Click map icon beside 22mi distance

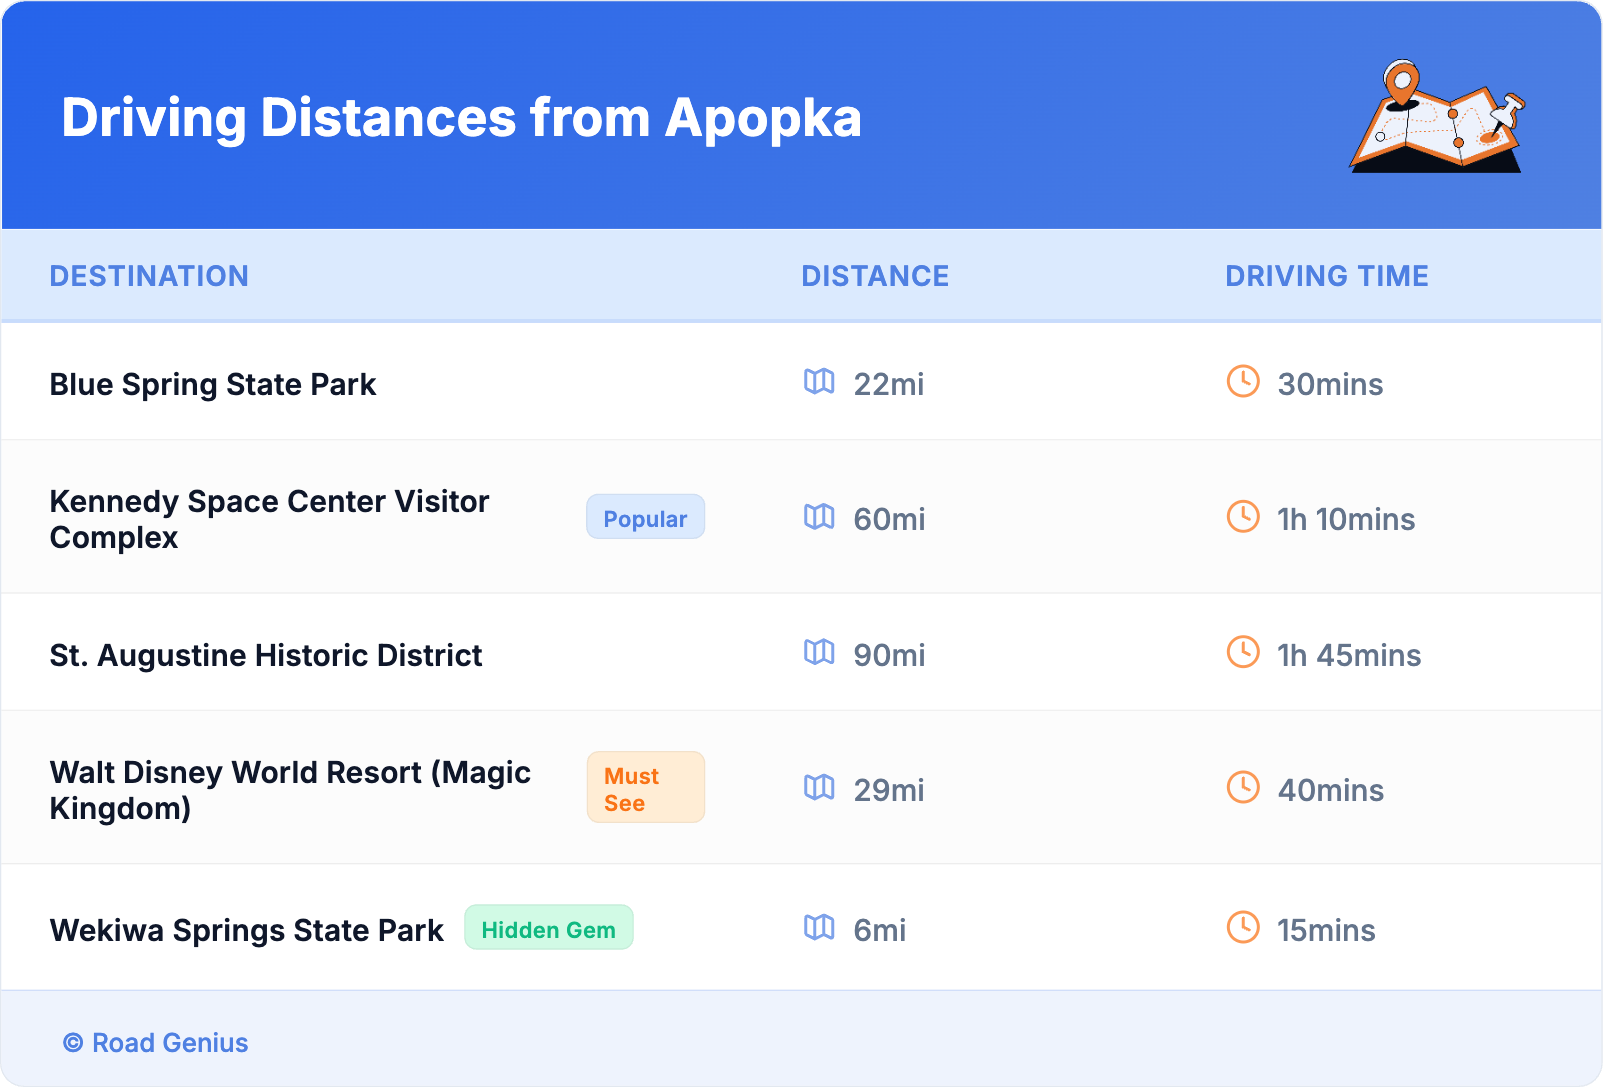[819, 381]
